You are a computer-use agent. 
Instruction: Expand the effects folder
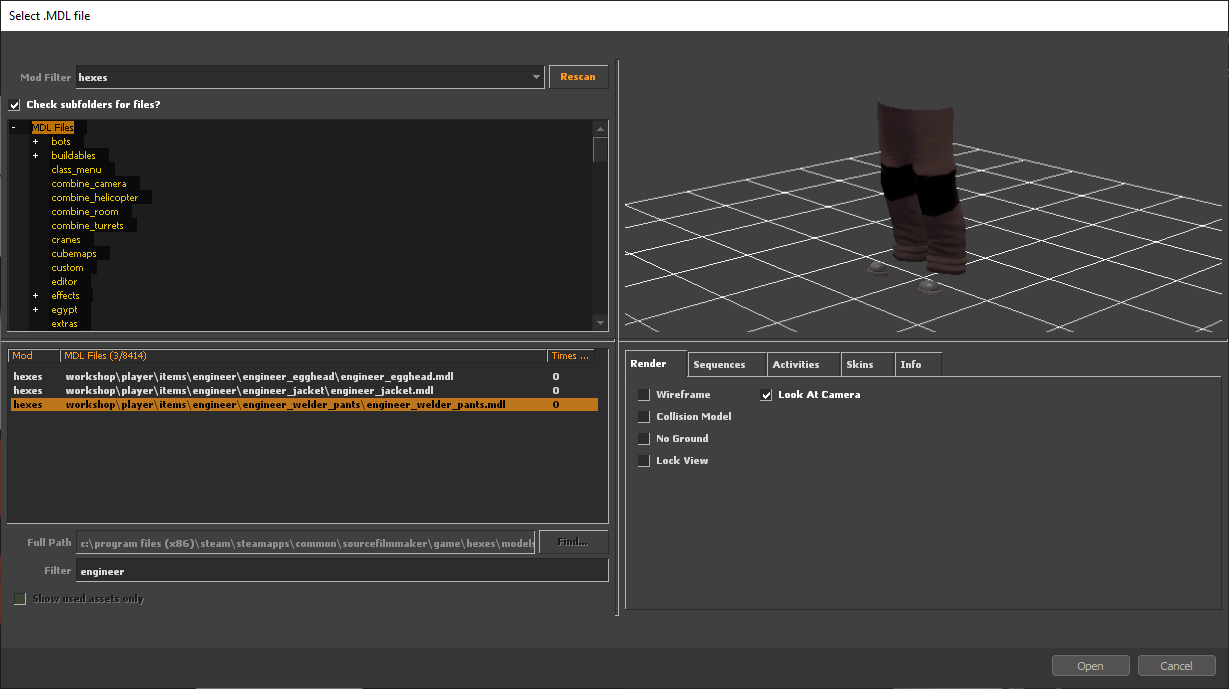pyautogui.click(x=35, y=296)
